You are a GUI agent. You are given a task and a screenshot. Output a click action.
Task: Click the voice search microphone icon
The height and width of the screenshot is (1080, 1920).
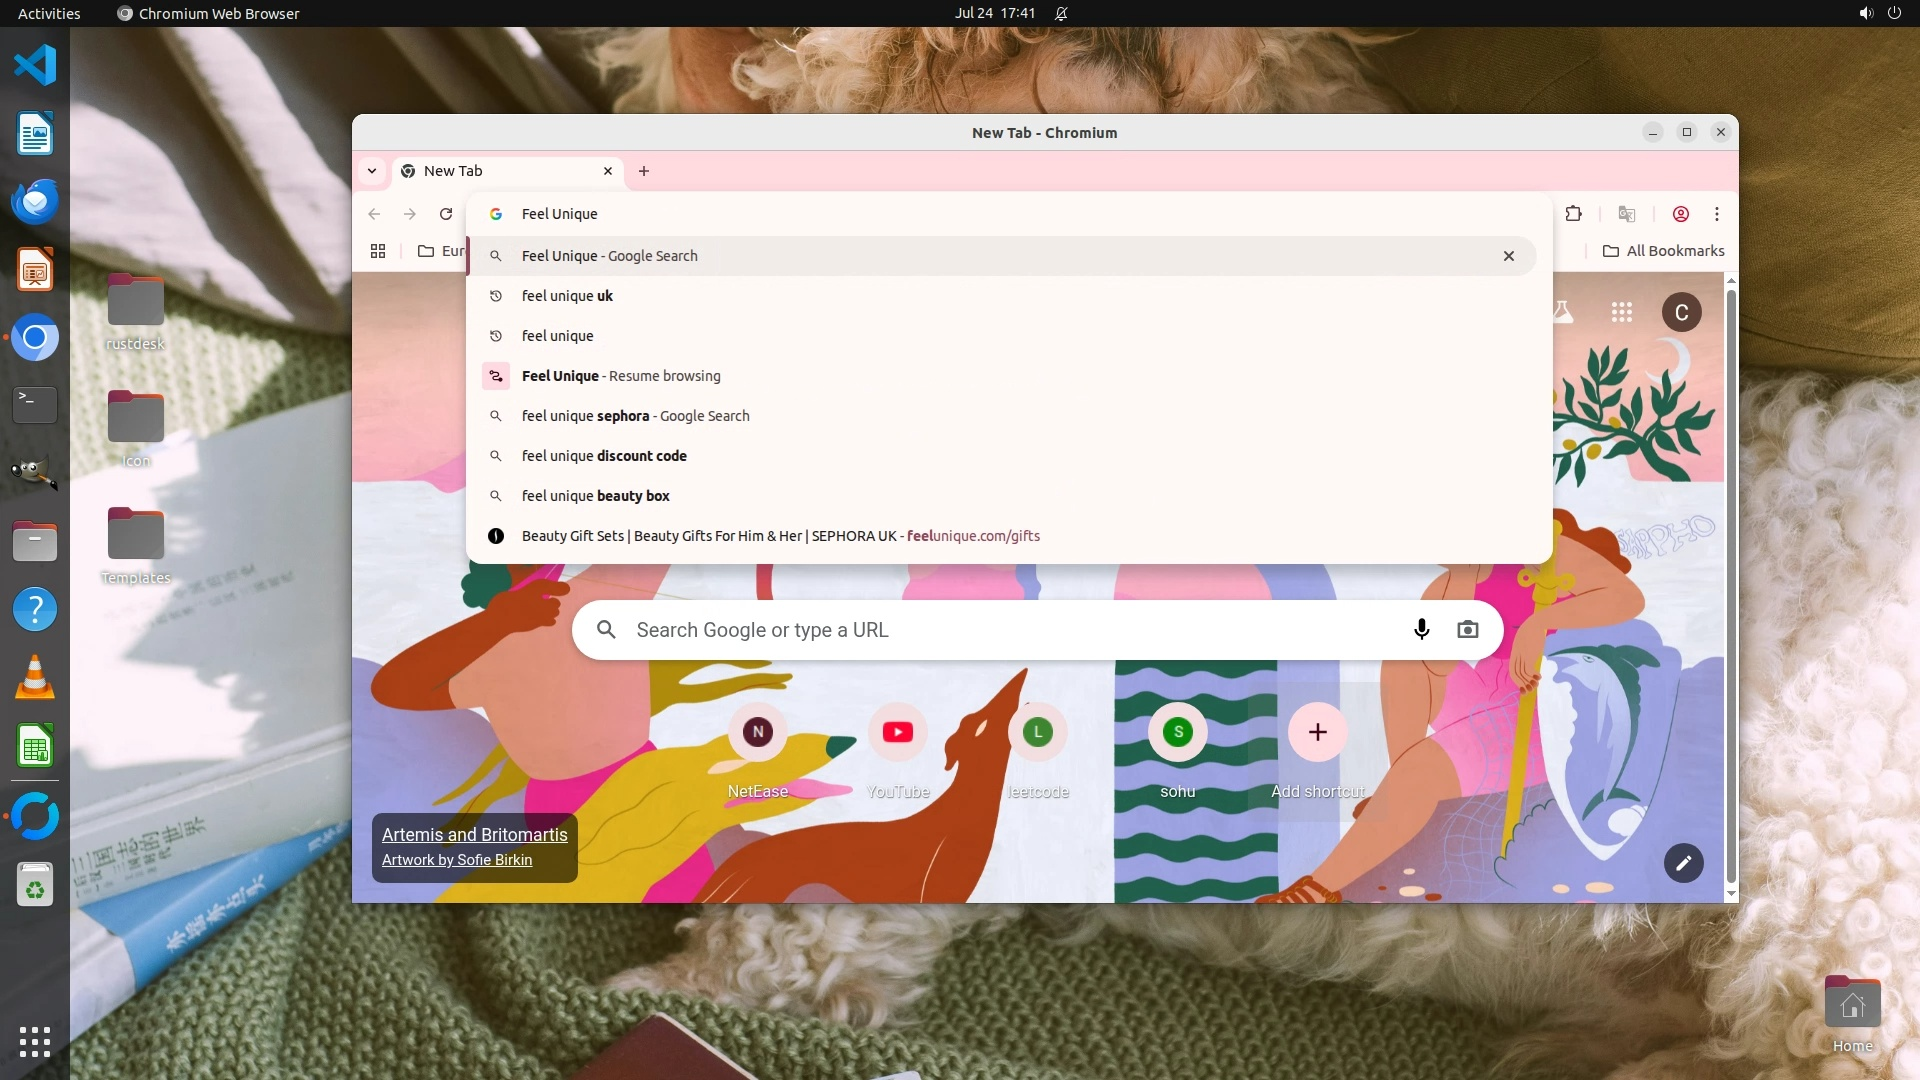coord(1421,630)
